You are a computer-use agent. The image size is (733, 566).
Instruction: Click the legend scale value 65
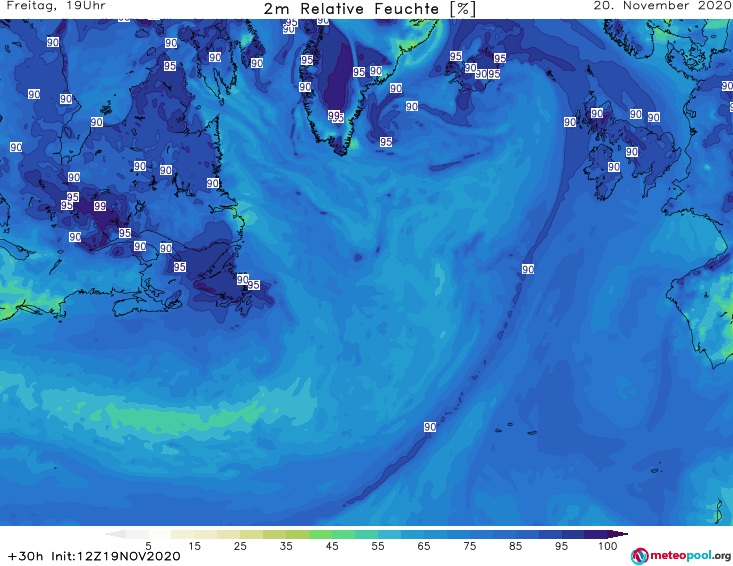pyautogui.click(x=424, y=546)
